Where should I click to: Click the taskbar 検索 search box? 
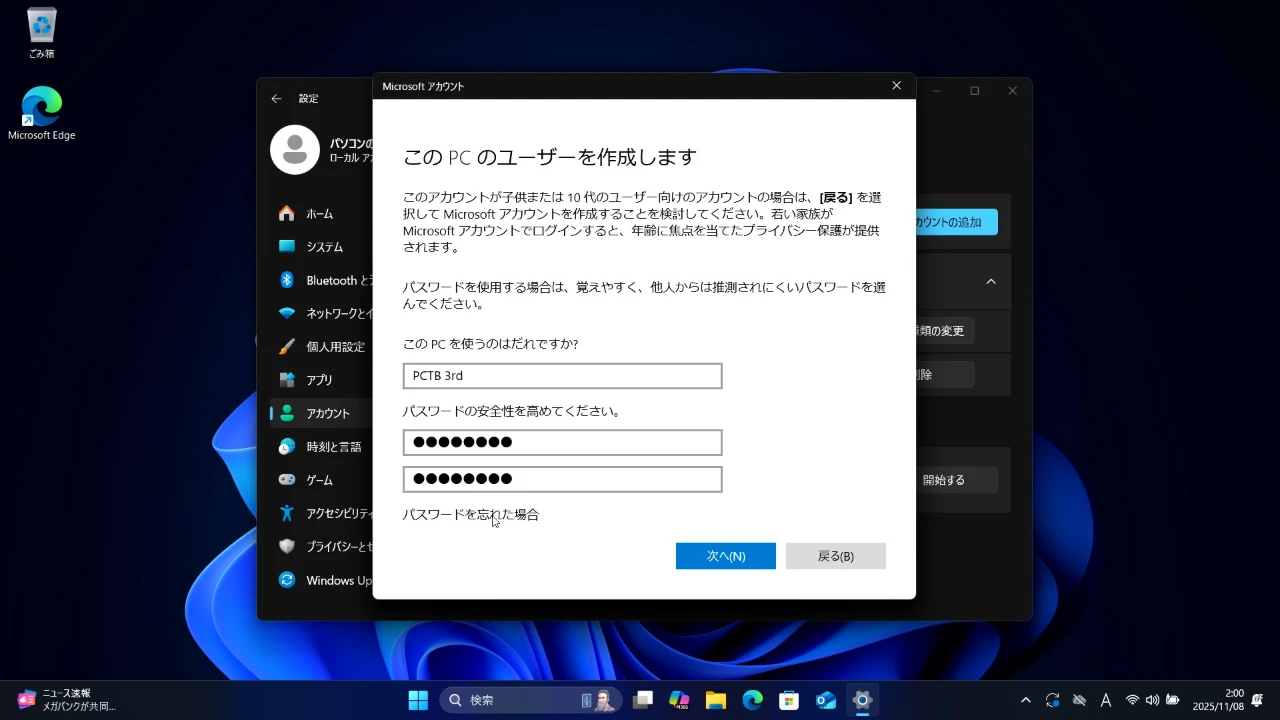[x=510, y=700]
